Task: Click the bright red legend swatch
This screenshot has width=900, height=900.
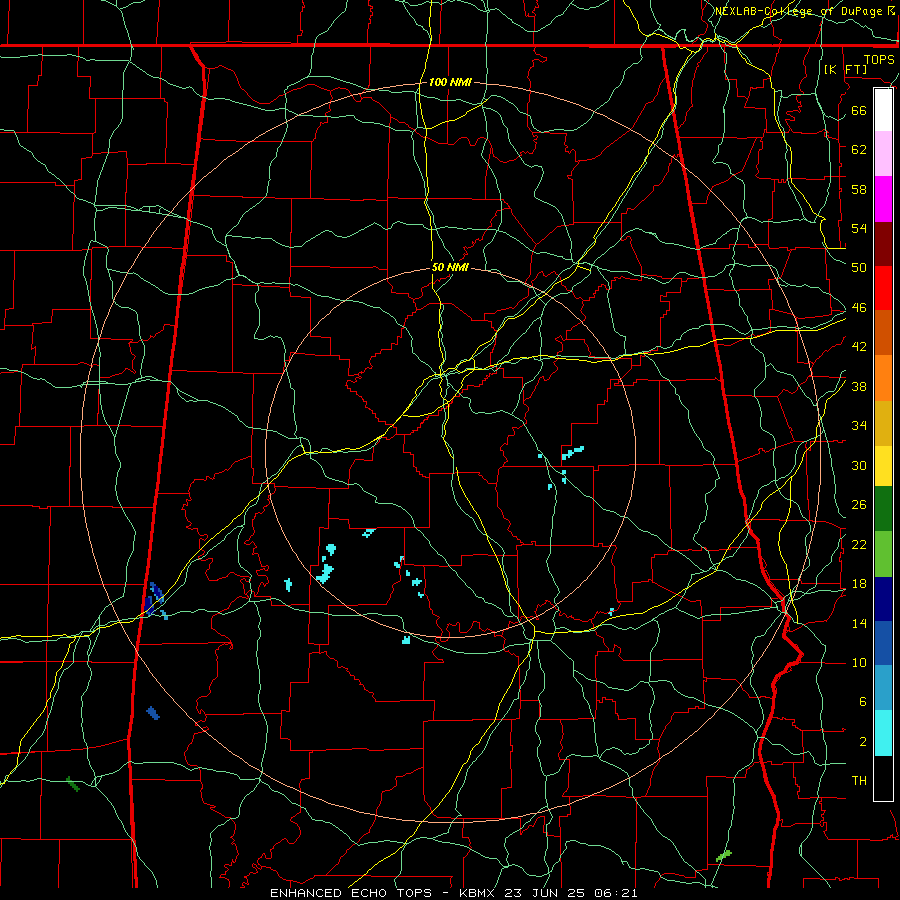Action: point(883,288)
